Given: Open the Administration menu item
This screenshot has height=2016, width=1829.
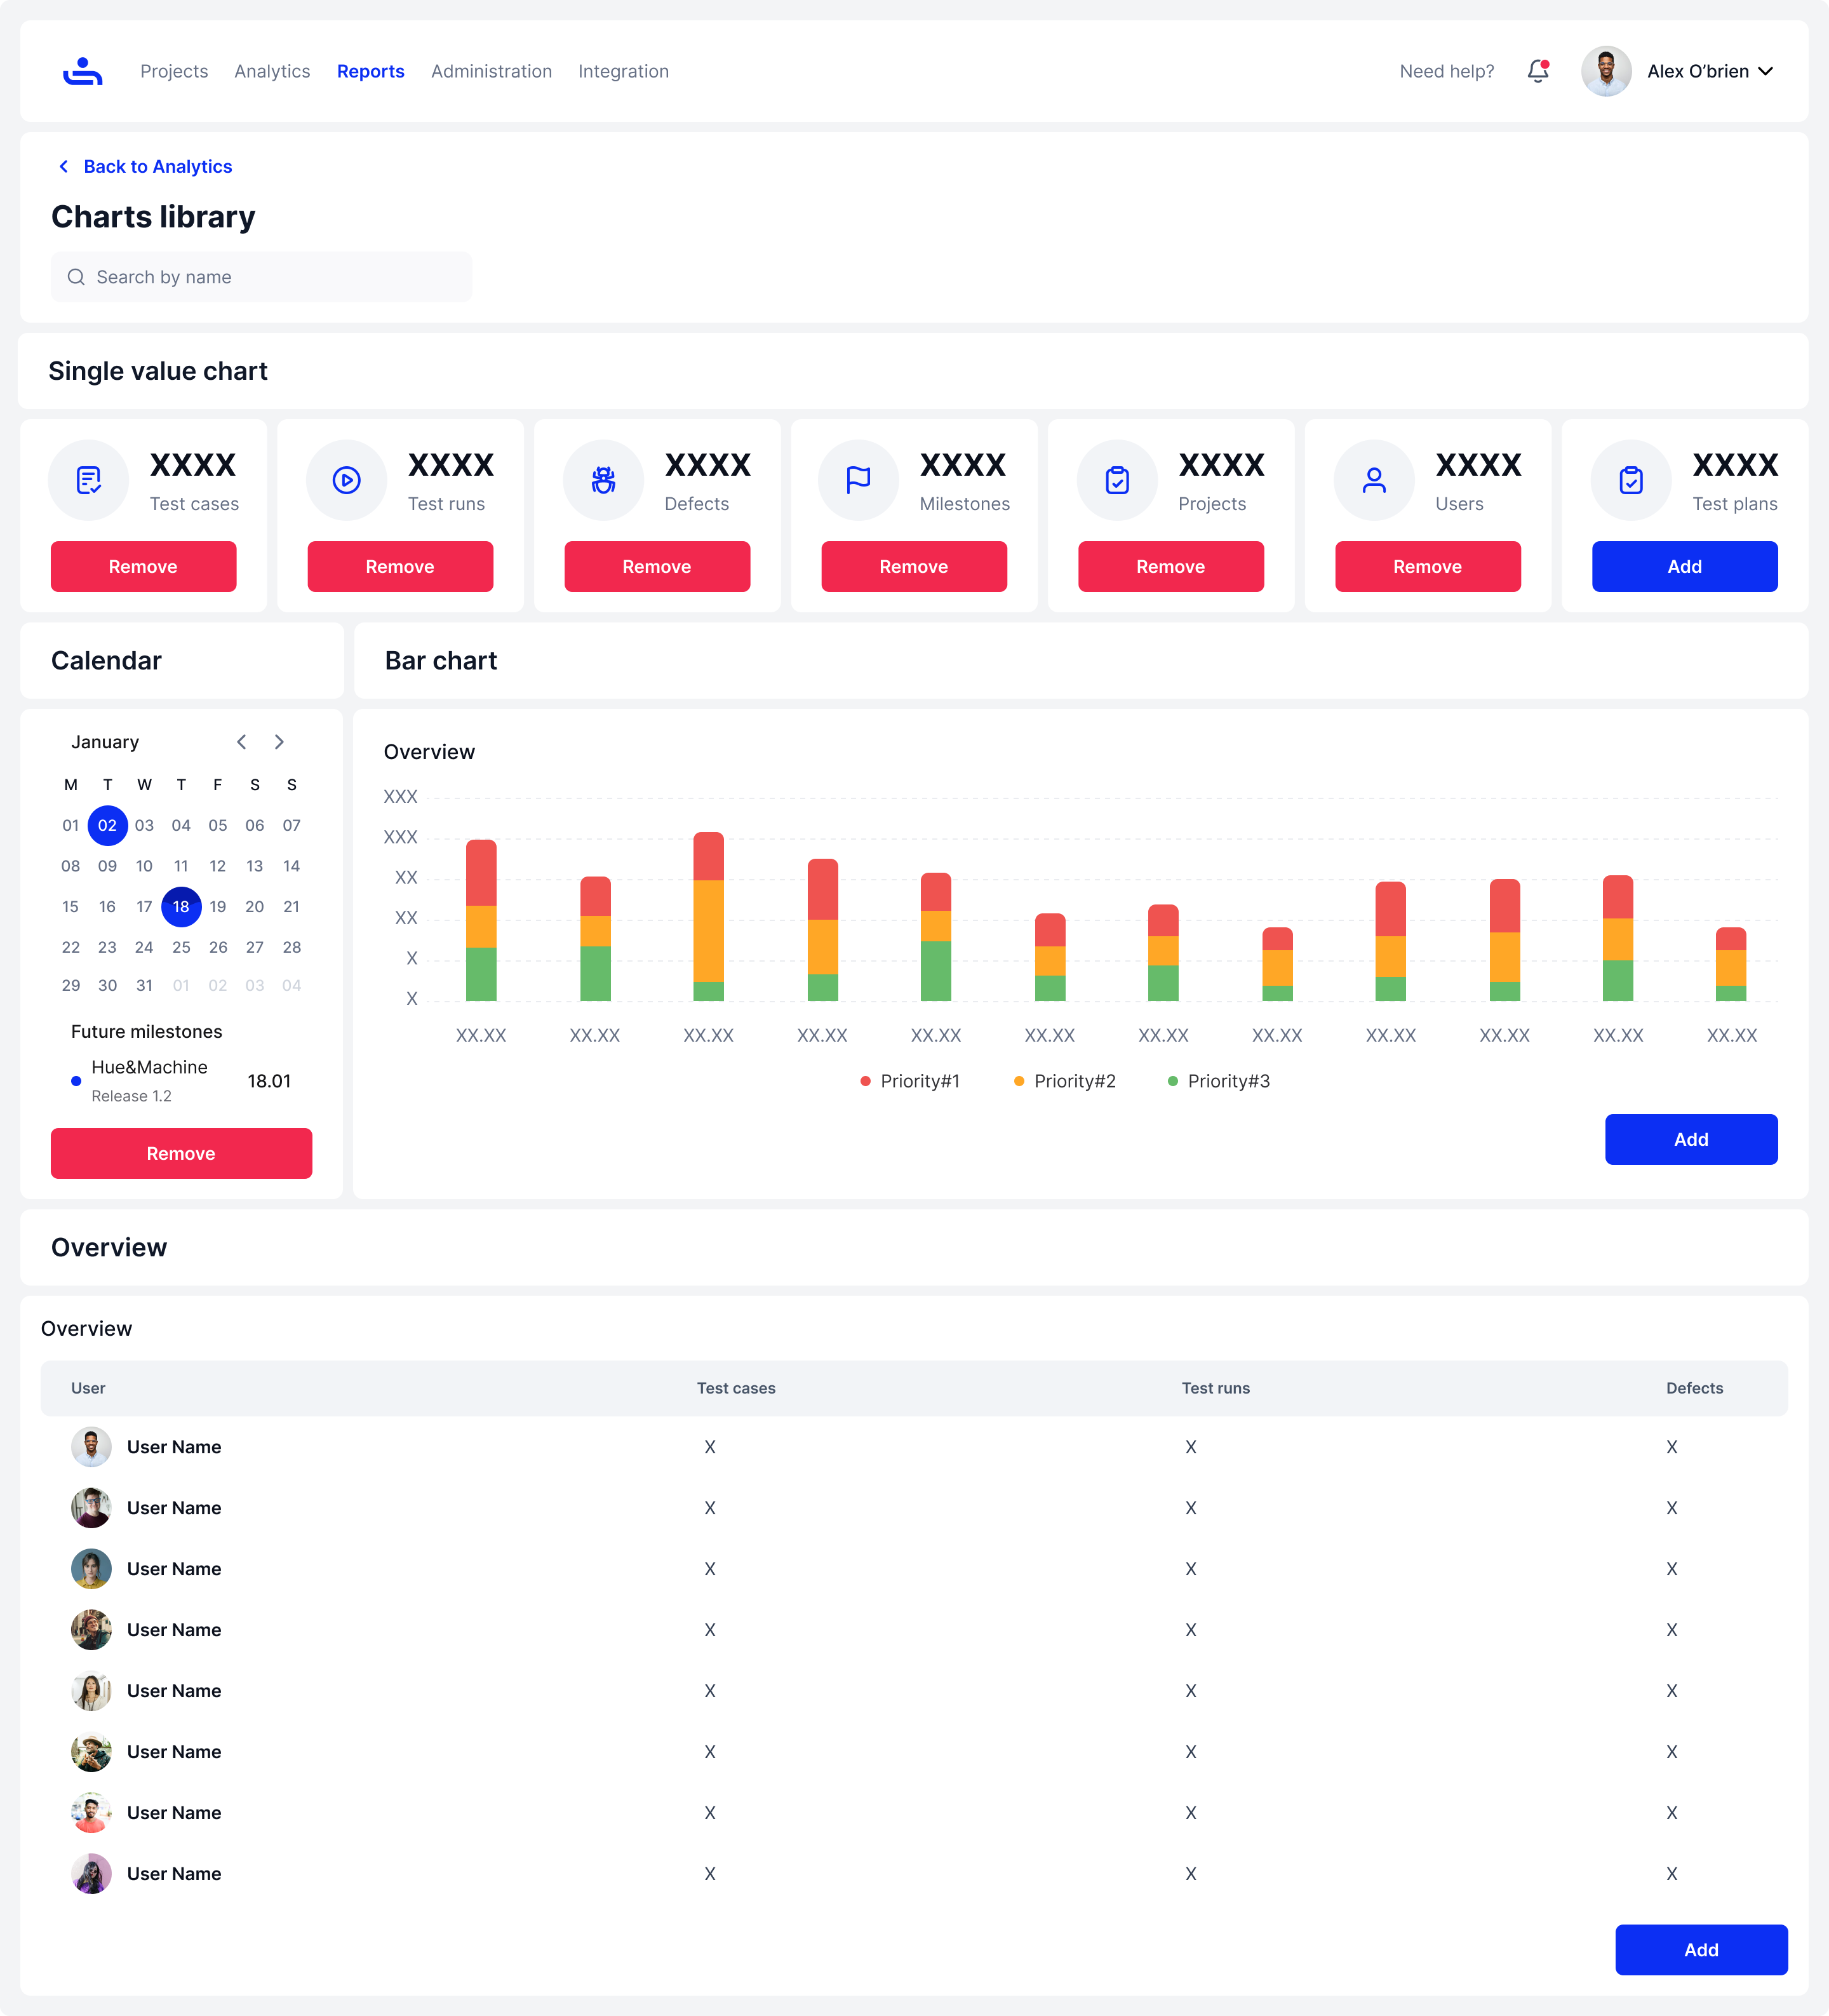Looking at the screenshot, I should point(491,71).
